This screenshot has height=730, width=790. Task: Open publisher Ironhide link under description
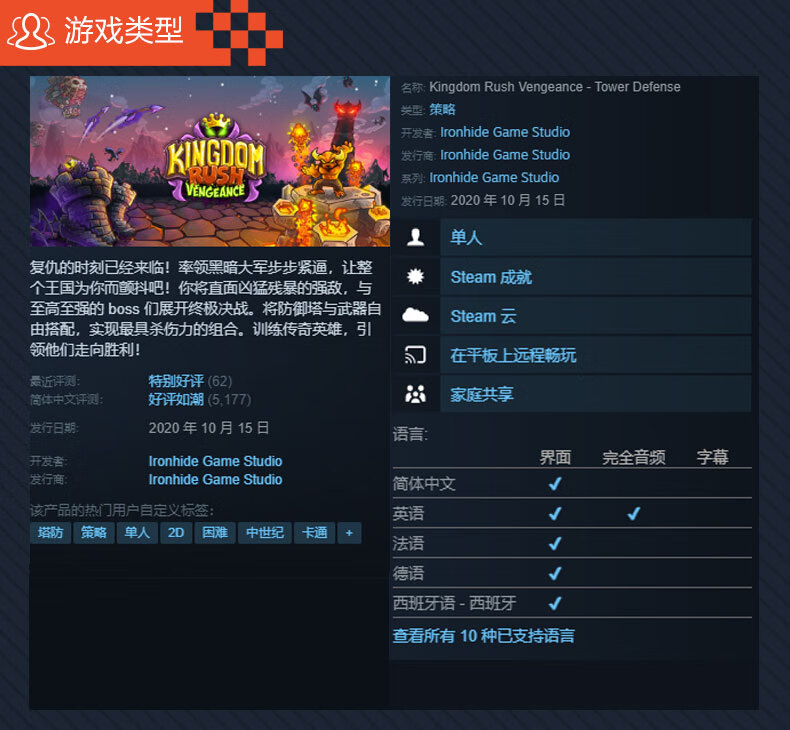215,479
